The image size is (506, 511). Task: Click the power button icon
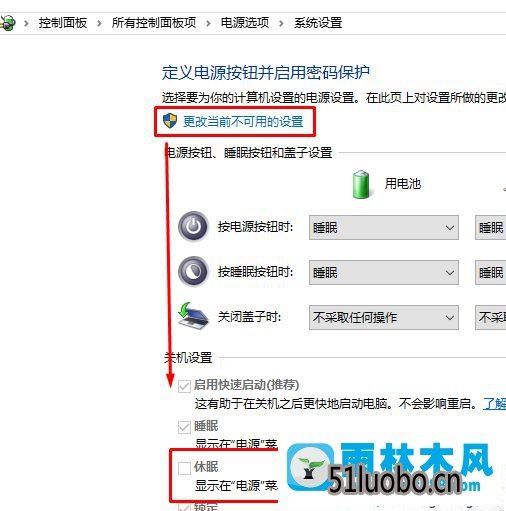coord(193,226)
